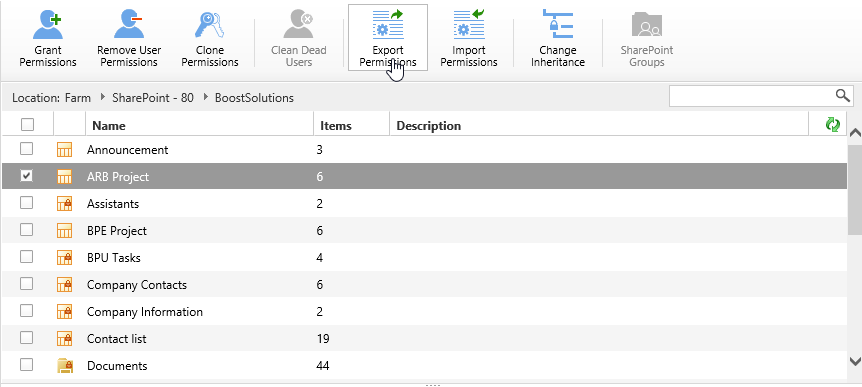Image resolution: width=862 pixels, height=387 pixels.
Task: Click the search magnifier icon
Action: pos(843,96)
